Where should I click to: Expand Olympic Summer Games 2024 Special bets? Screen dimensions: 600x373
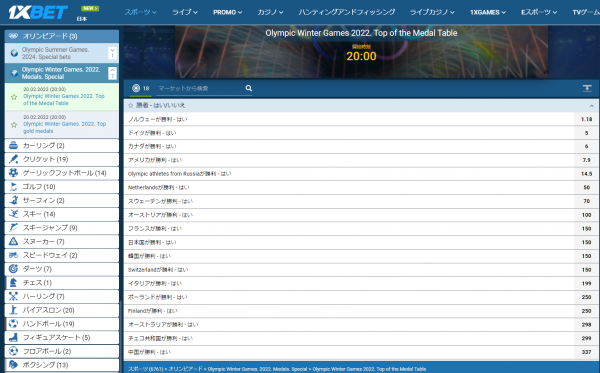[x=112, y=53]
